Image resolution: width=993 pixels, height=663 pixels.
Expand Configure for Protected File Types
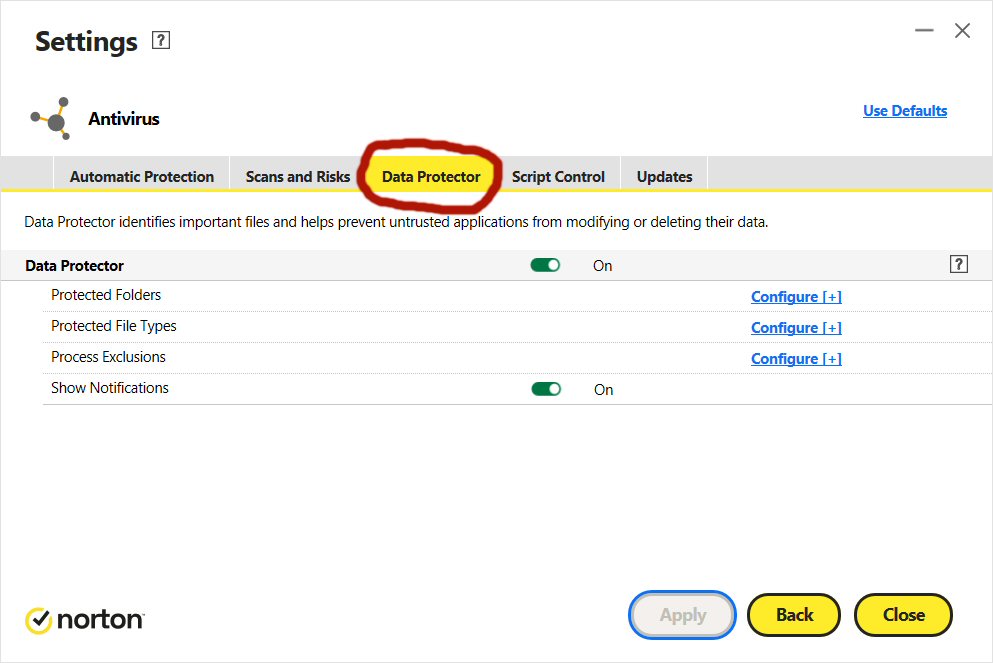(796, 327)
